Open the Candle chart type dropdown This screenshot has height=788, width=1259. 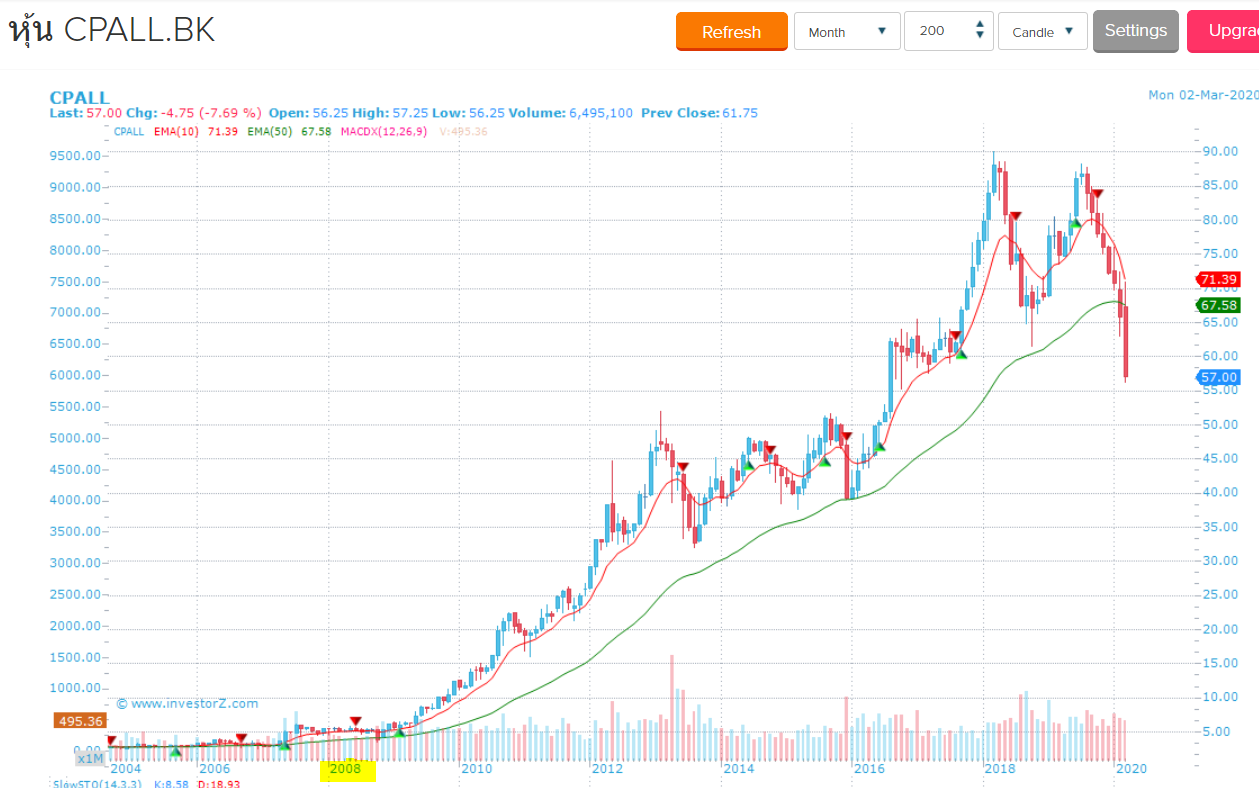[1043, 31]
